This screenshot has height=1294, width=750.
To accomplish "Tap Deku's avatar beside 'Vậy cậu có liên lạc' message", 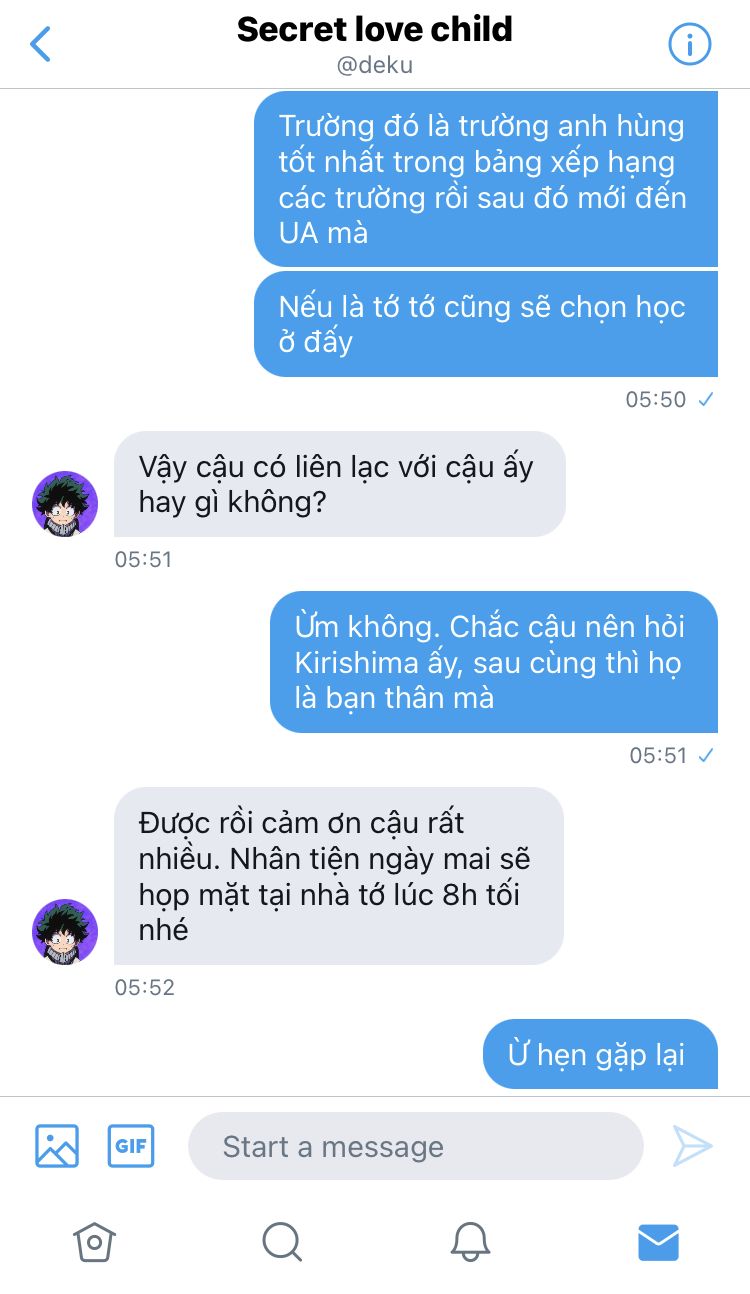I will [65, 504].
